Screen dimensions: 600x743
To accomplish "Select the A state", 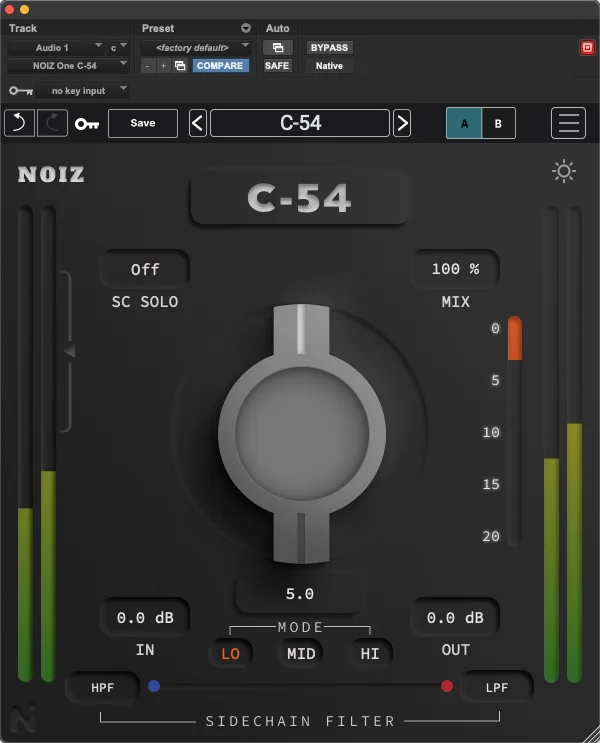I will pyautogui.click(x=464, y=123).
